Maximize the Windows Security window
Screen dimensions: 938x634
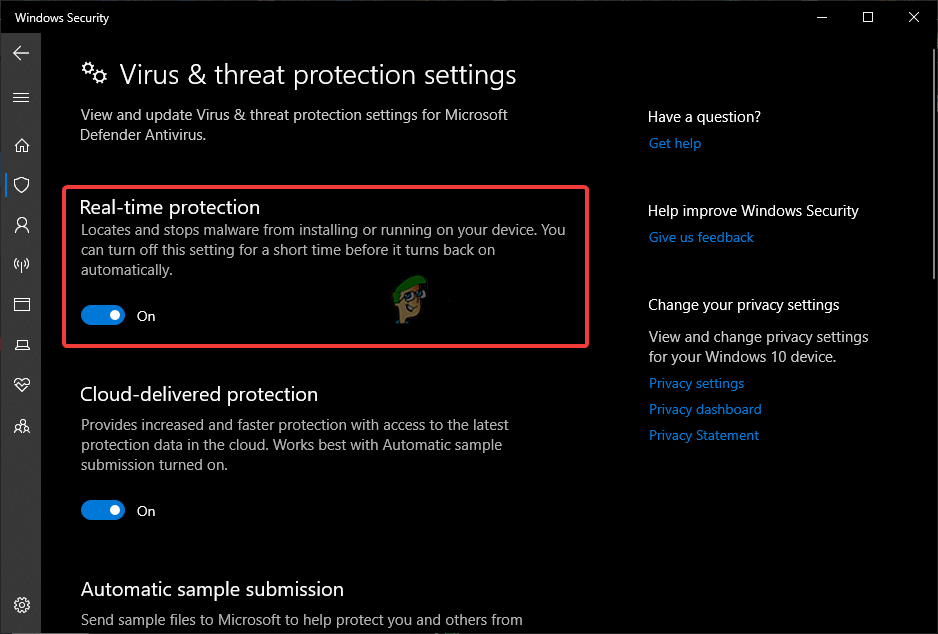click(868, 17)
